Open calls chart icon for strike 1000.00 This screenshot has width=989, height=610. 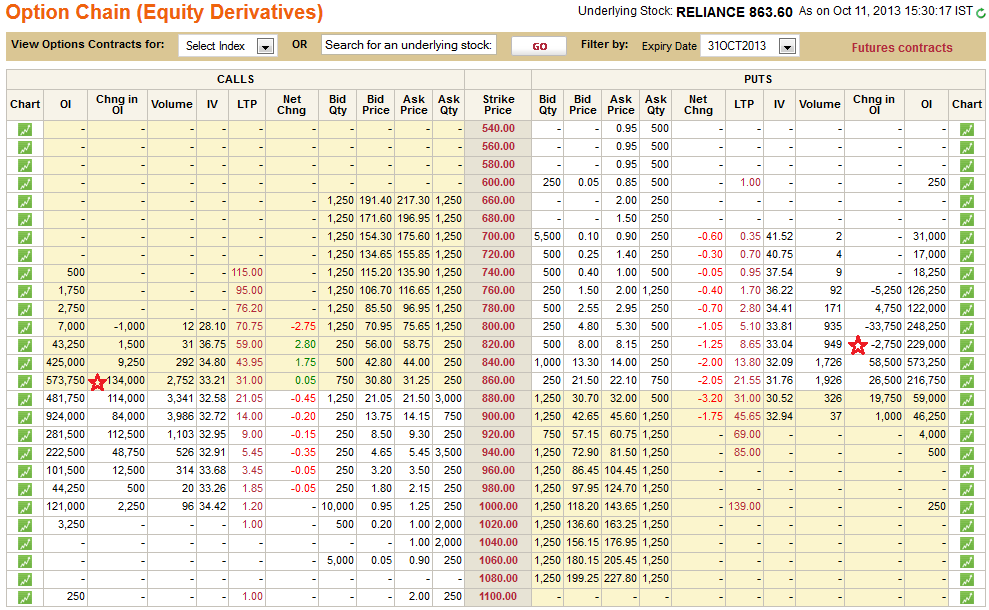click(x=25, y=507)
